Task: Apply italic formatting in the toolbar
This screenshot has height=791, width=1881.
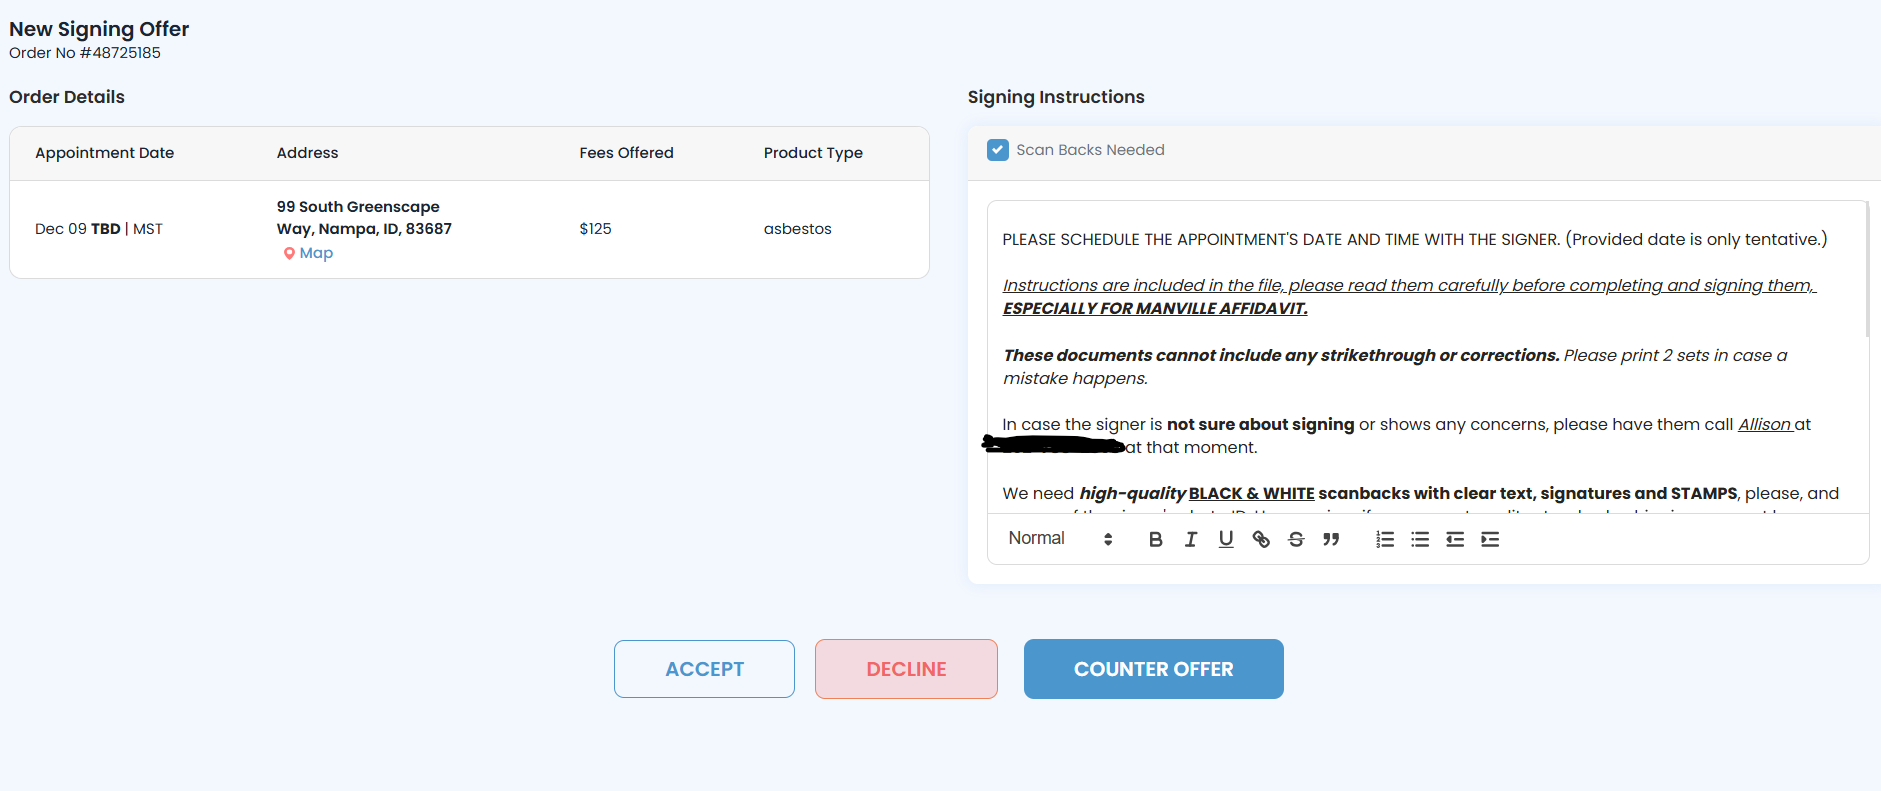Action: [1190, 539]
